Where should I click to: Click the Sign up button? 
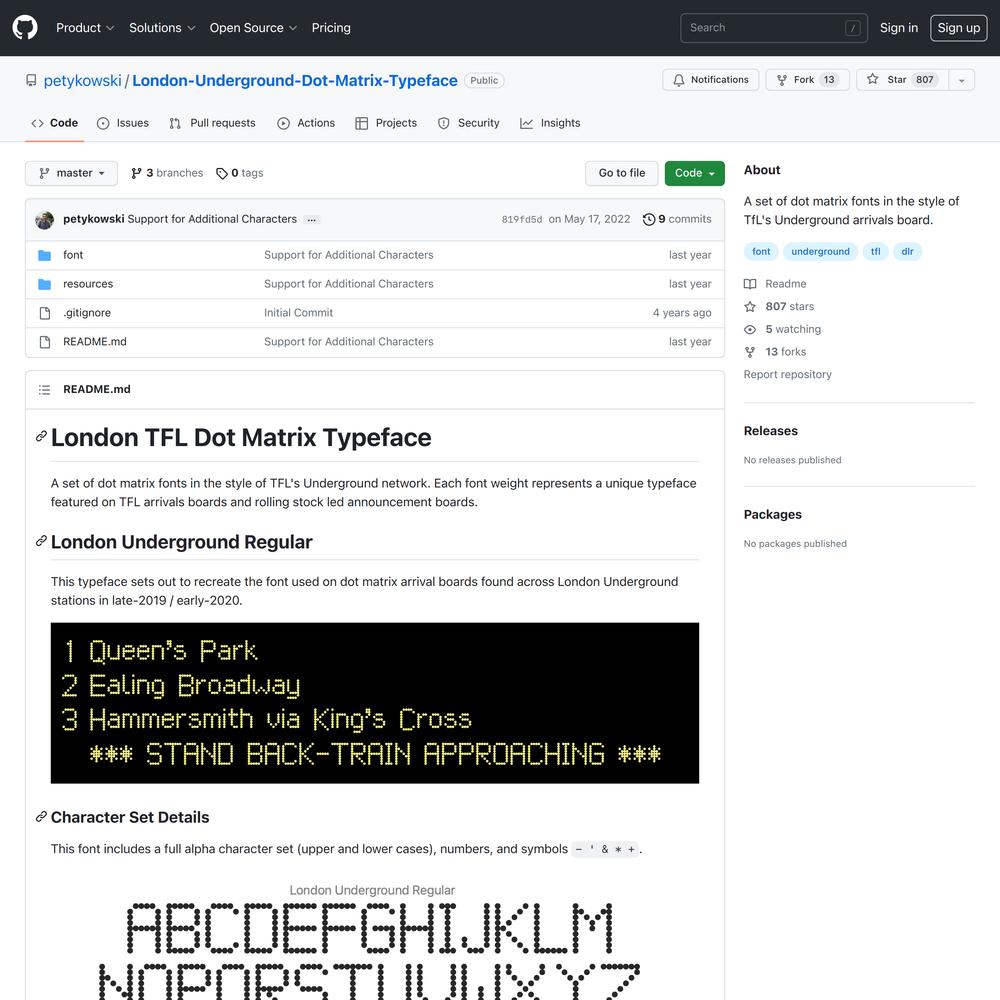[x=959, y=28]
